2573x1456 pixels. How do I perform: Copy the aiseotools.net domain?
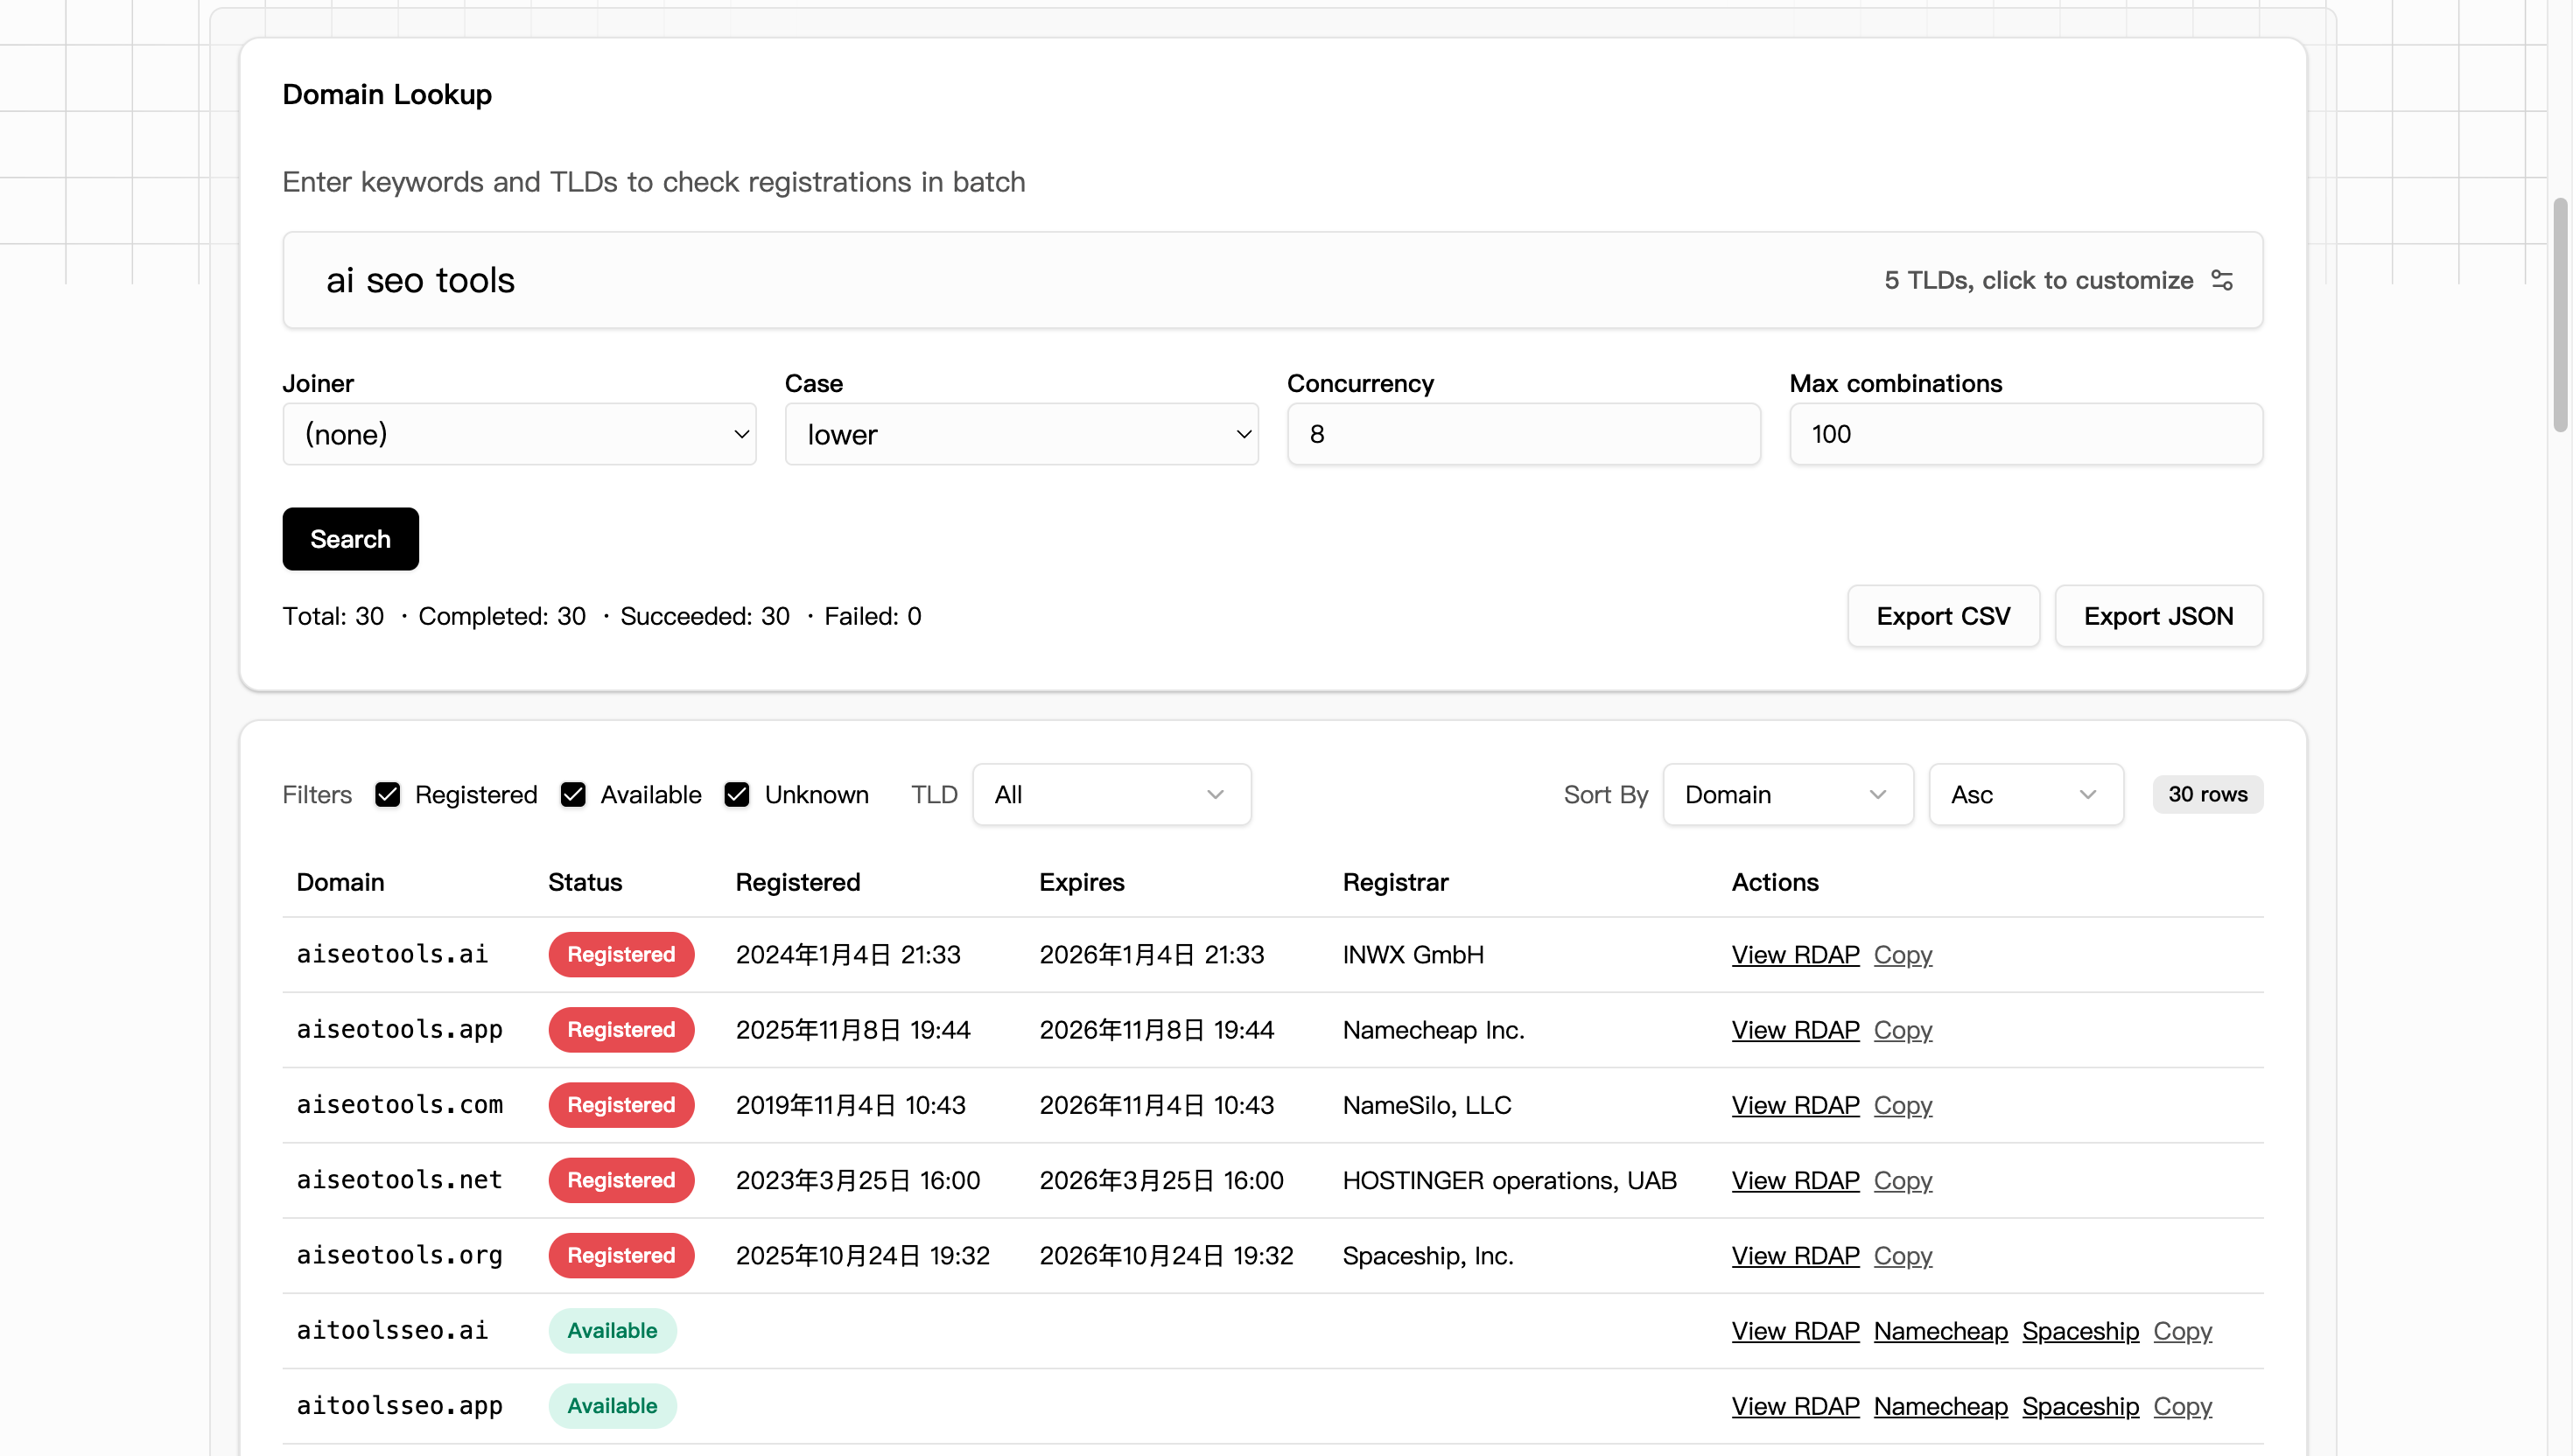[1902, 1180]
